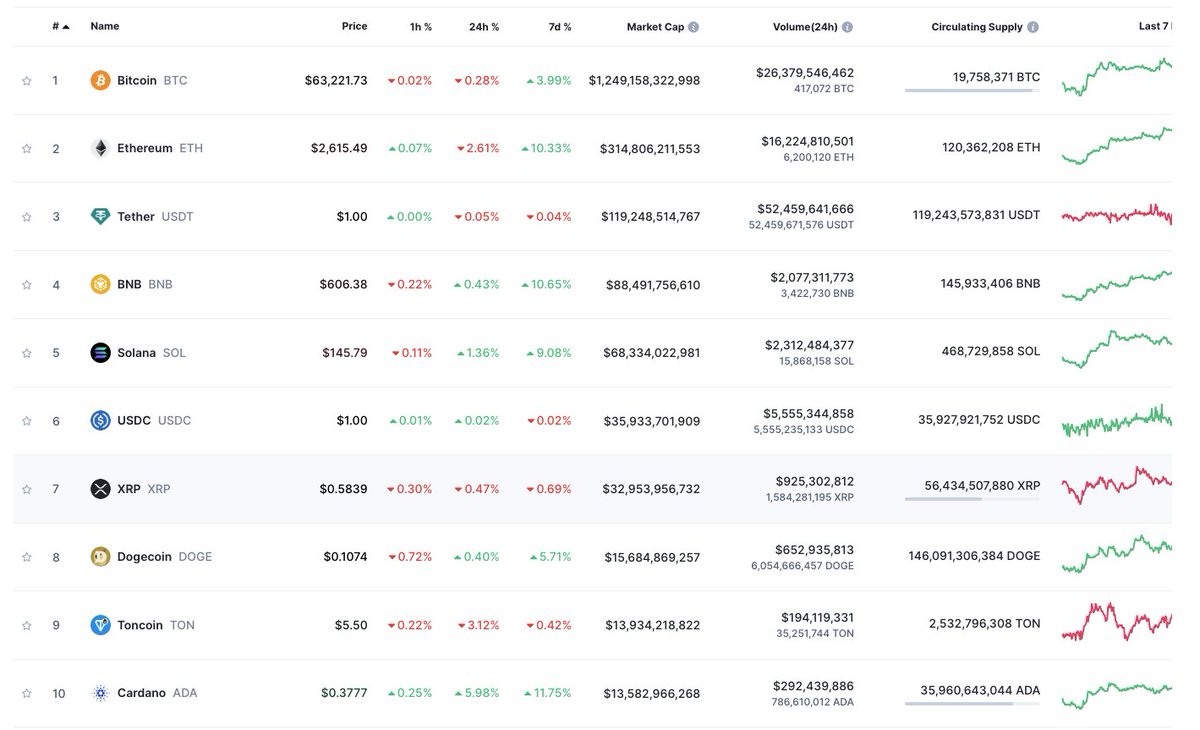Click USDC's circulating supply 35,927,921,752 USDC
The image size is (1200, 730).
979,420
